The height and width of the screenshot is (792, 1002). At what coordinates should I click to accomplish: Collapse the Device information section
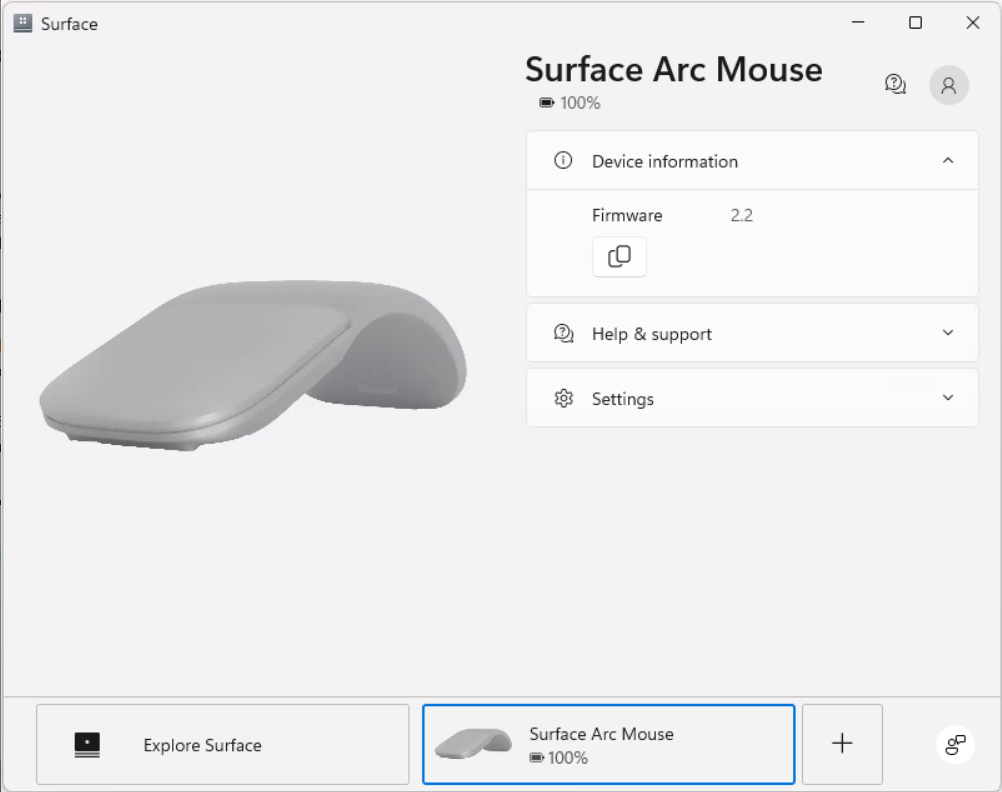click(947, 160)
